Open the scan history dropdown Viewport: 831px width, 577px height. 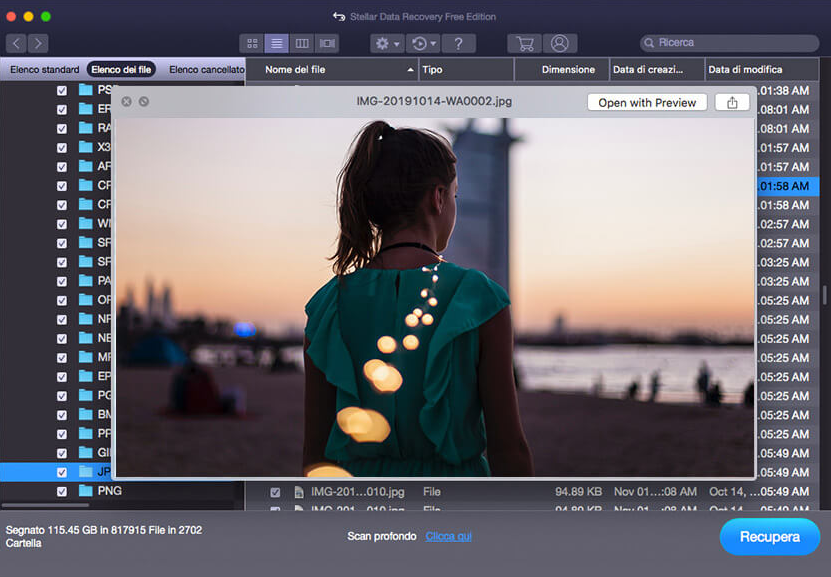pos(423,43)
